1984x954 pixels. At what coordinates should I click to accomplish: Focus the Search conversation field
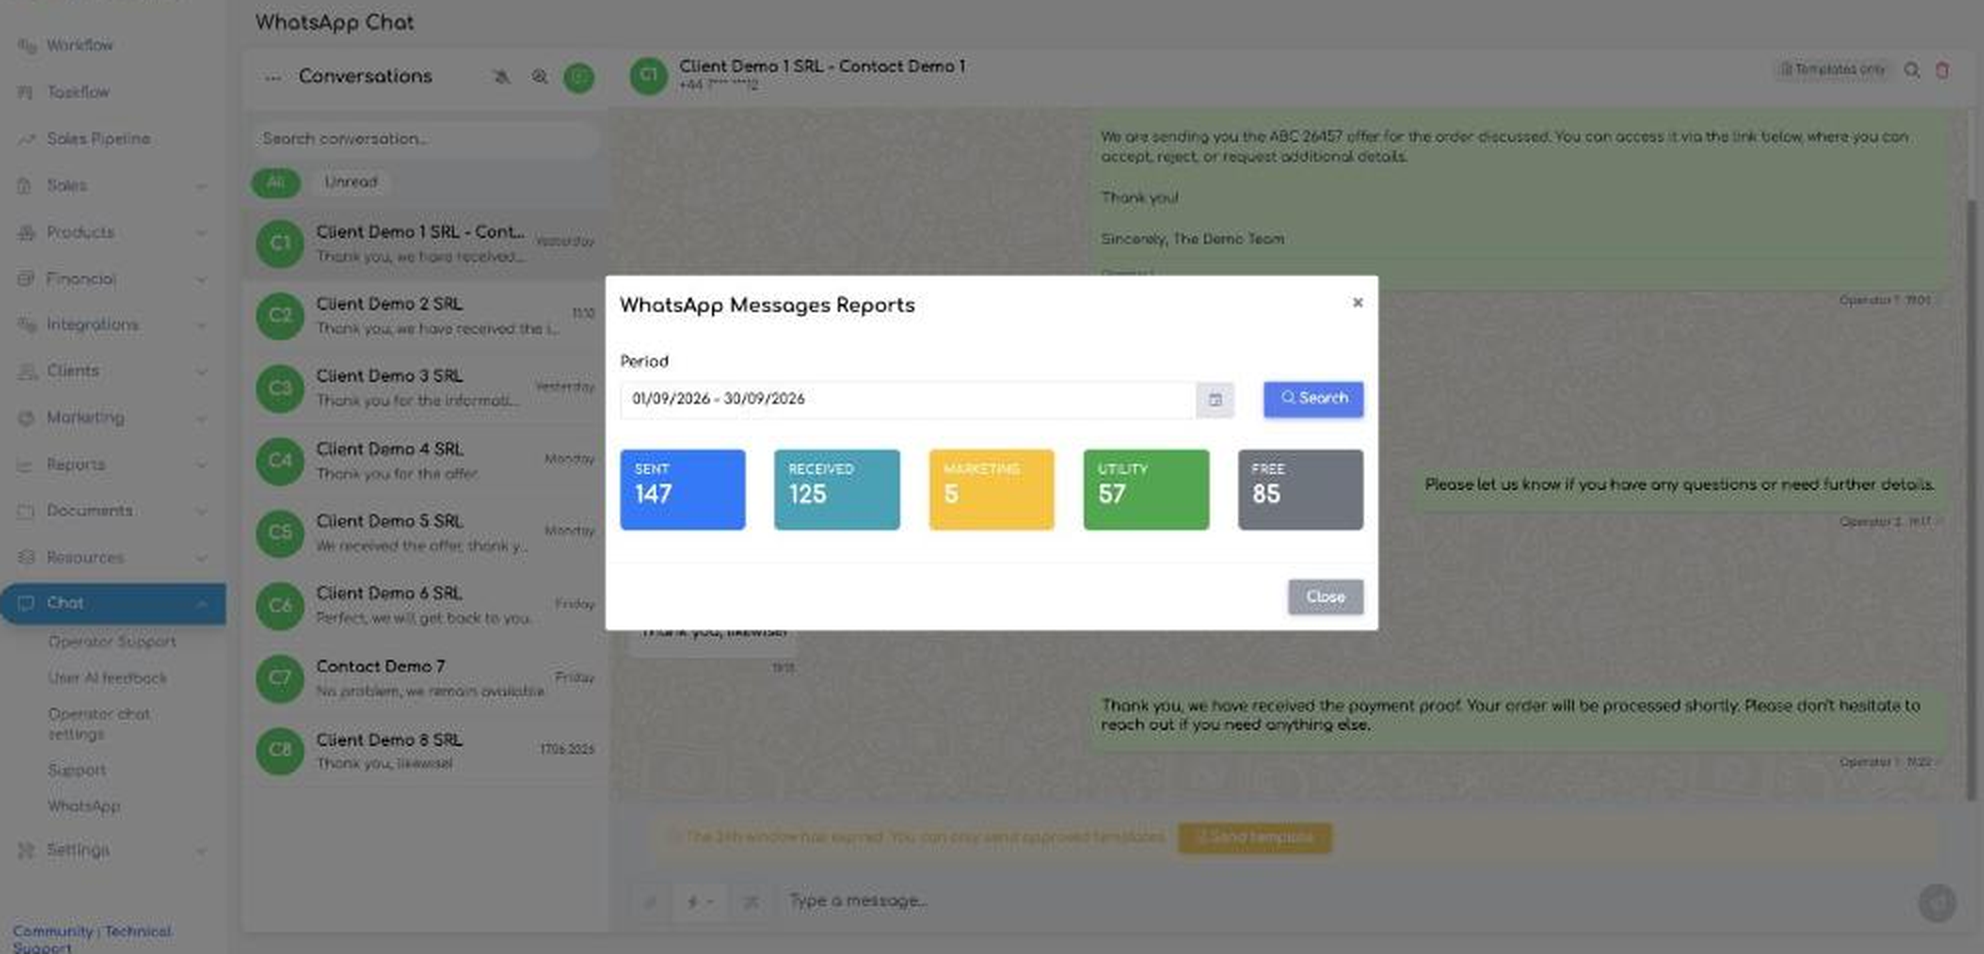tap(425, 139)
